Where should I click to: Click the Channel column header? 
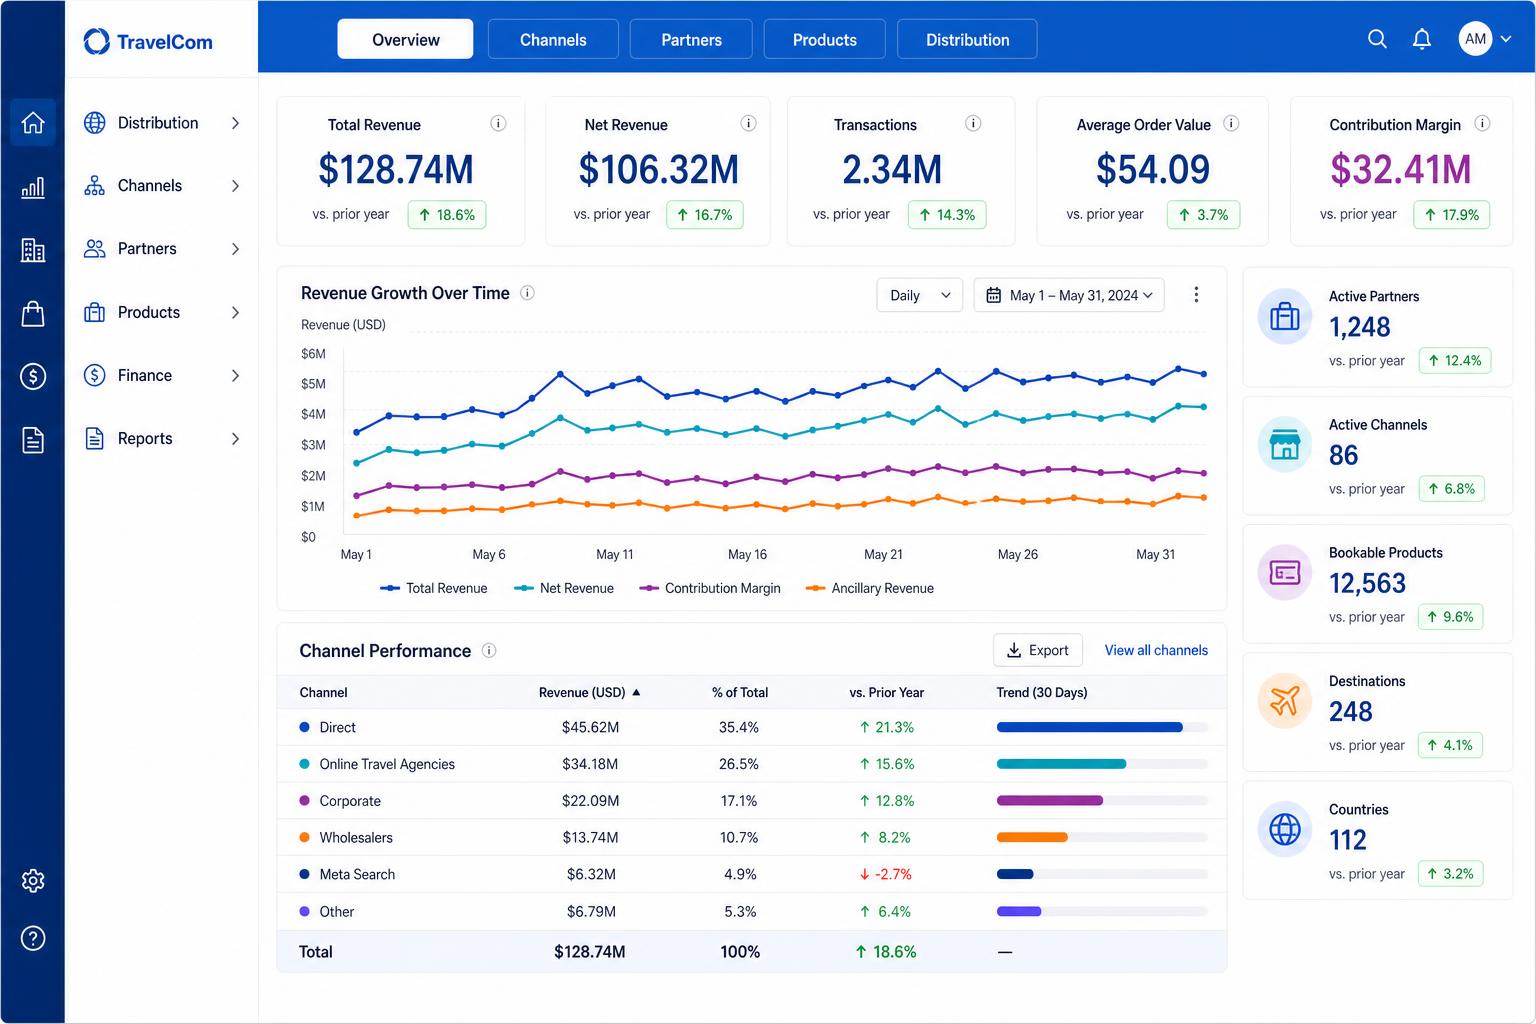click(x=323, y=692)
